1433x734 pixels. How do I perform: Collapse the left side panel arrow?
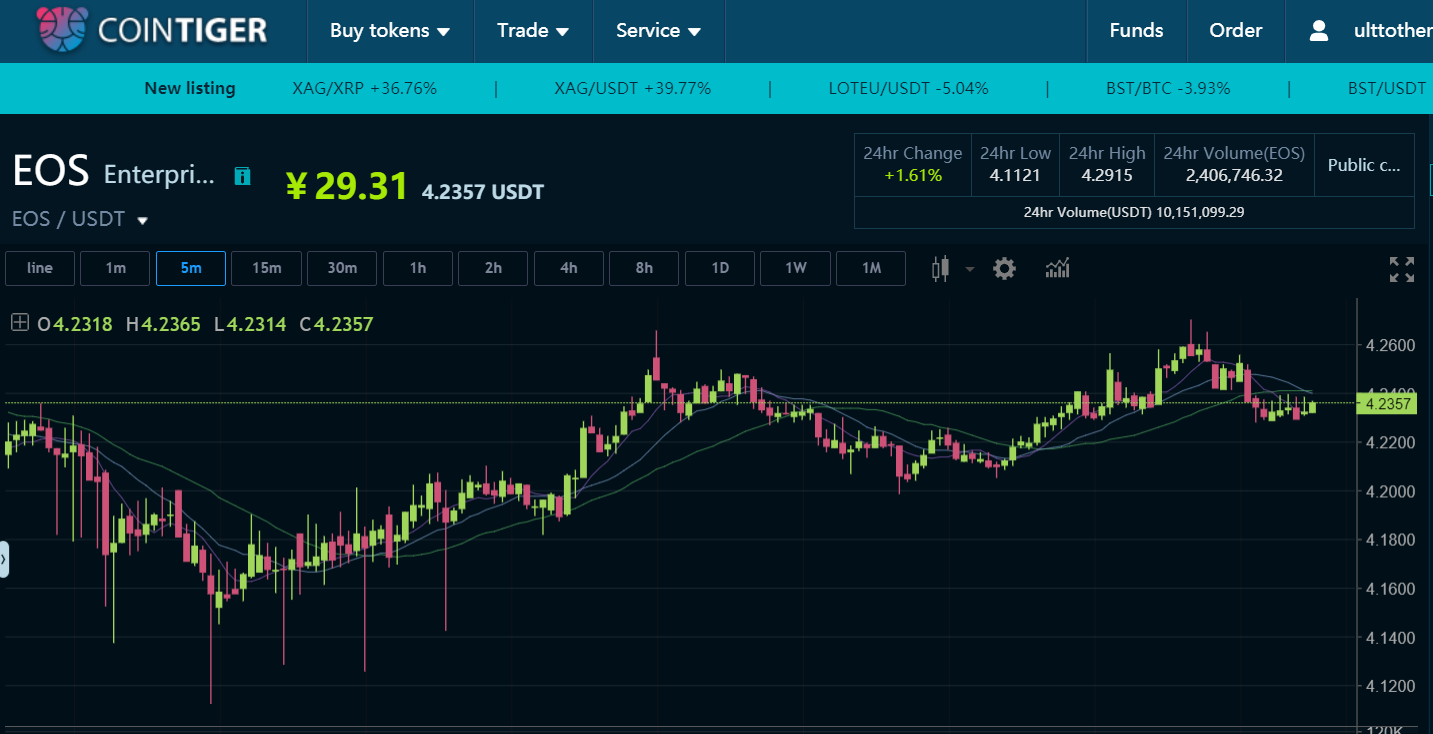click(4, 560)
